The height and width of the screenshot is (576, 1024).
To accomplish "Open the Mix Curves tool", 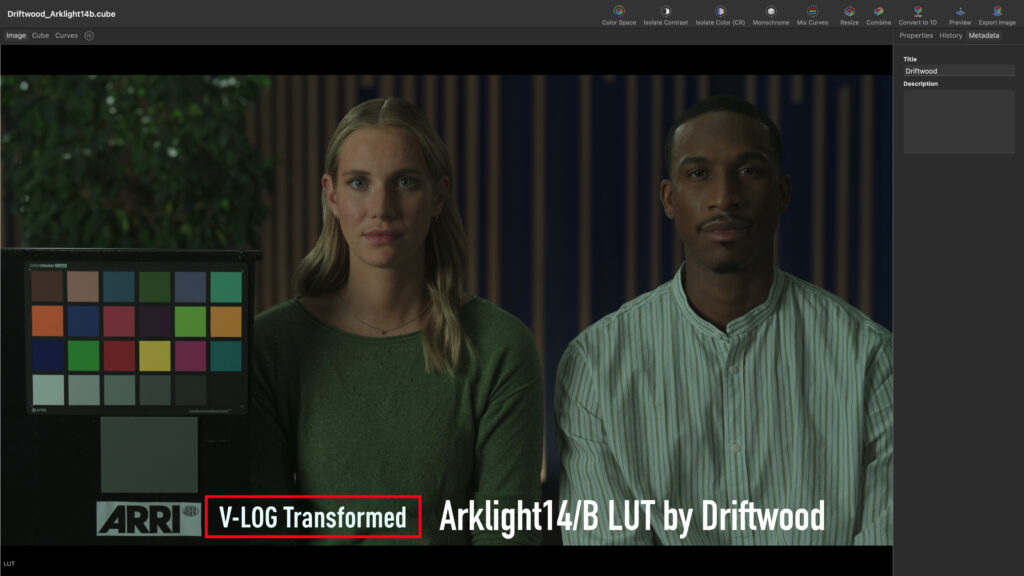I will tap(812, 15).
